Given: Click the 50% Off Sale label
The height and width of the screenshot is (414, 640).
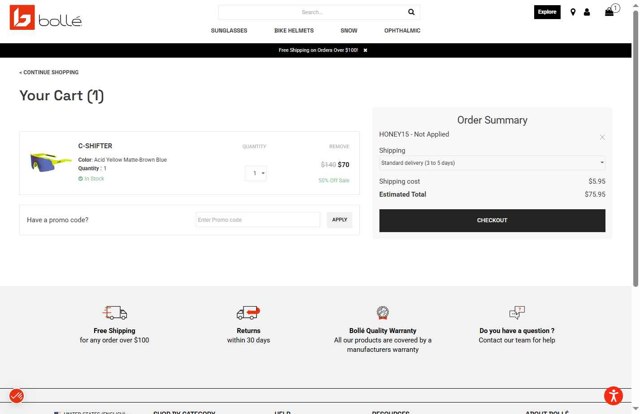Looking at the screenshot, I should tap(334, 180).
